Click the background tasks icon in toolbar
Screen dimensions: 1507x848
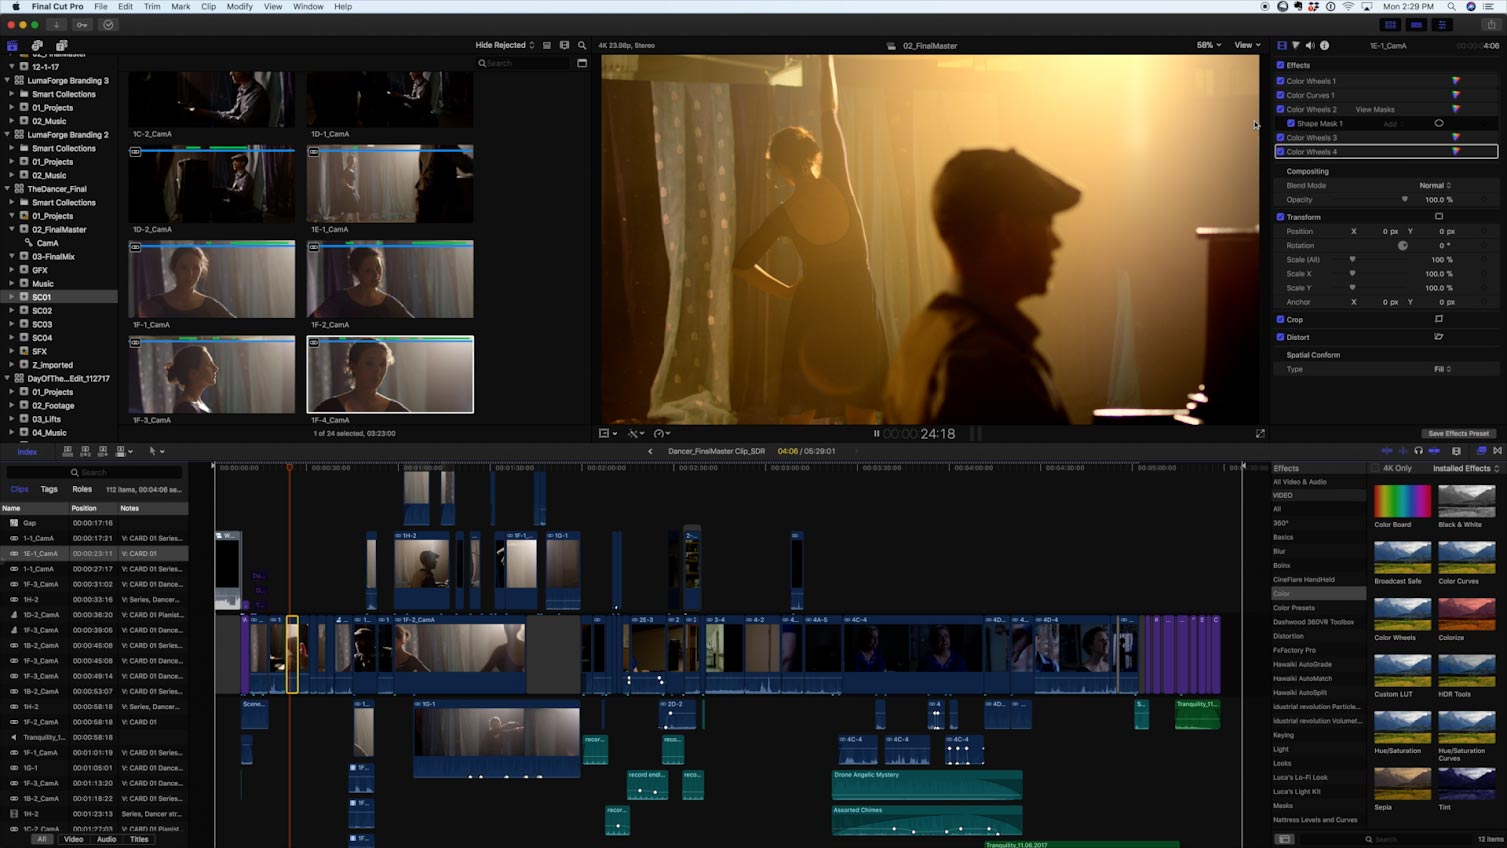tap(108, 25)
